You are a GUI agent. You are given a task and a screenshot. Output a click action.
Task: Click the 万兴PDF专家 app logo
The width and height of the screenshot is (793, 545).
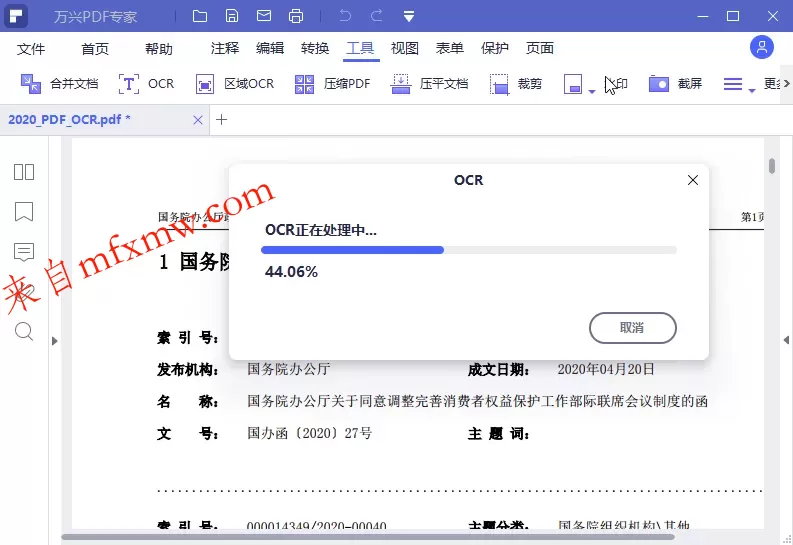point(16,16)
